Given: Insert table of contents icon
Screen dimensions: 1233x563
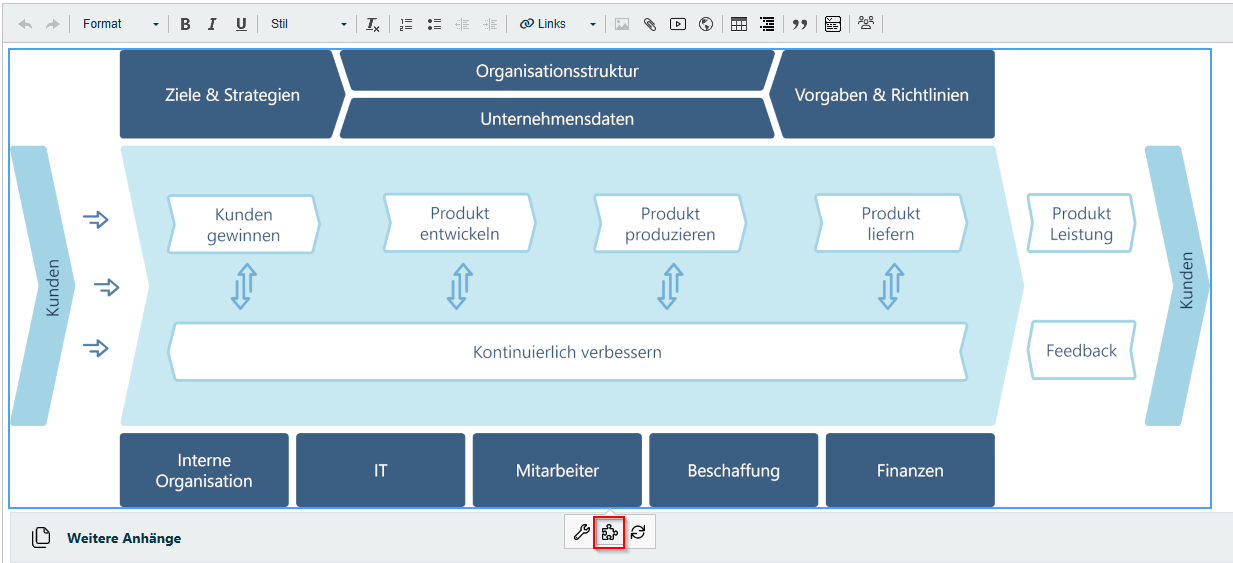Looking at the screenshot, I should 767,24.
